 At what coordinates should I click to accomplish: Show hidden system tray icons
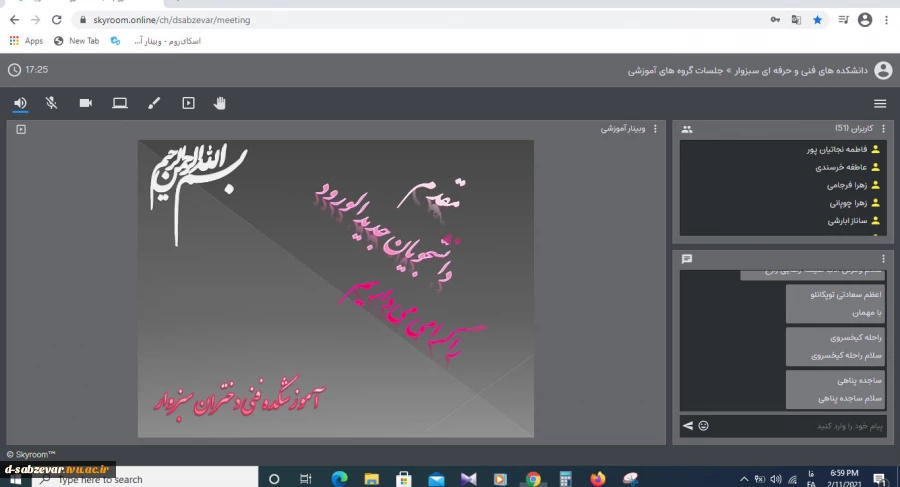743,479
